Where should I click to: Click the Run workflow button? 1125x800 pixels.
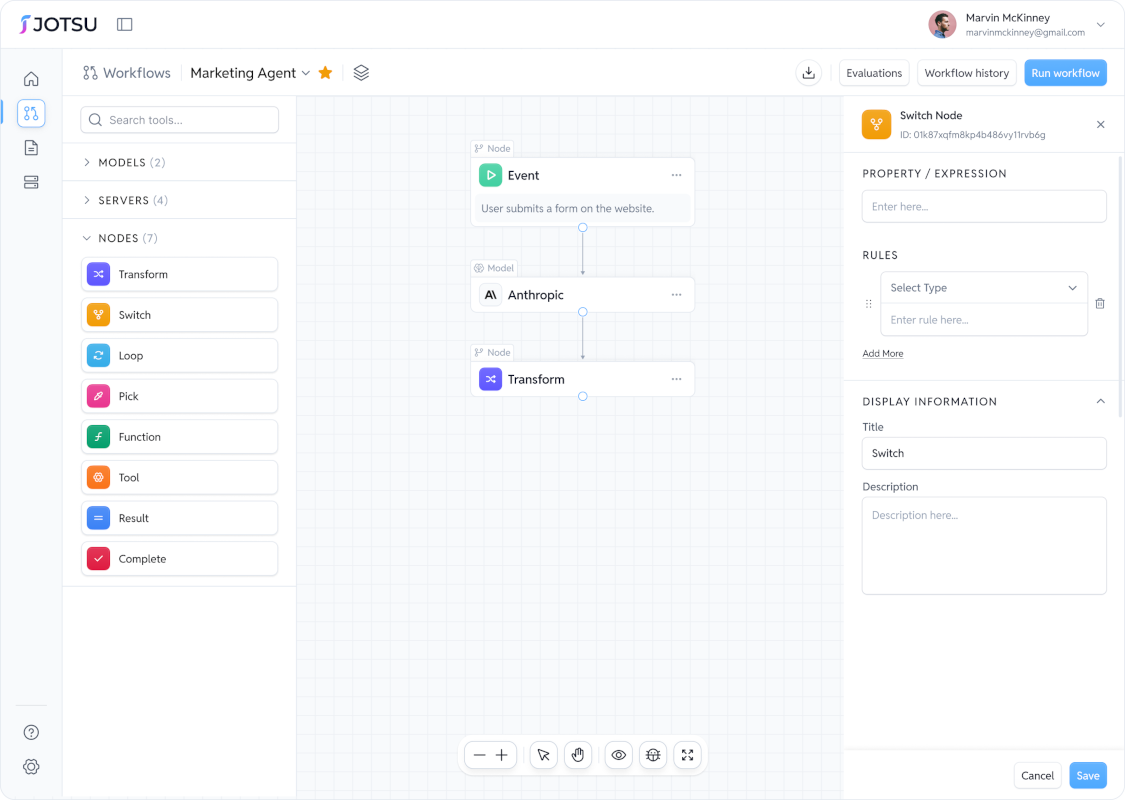1065,72
